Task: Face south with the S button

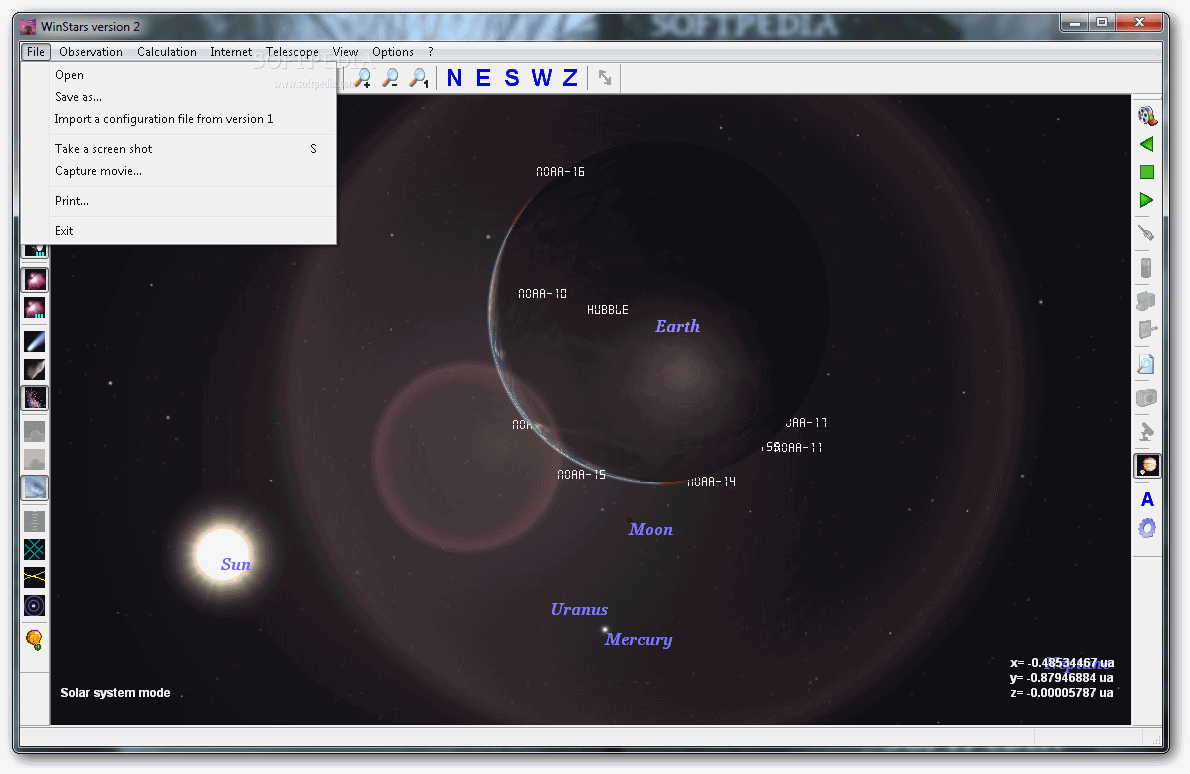Action: coord(512,77)
